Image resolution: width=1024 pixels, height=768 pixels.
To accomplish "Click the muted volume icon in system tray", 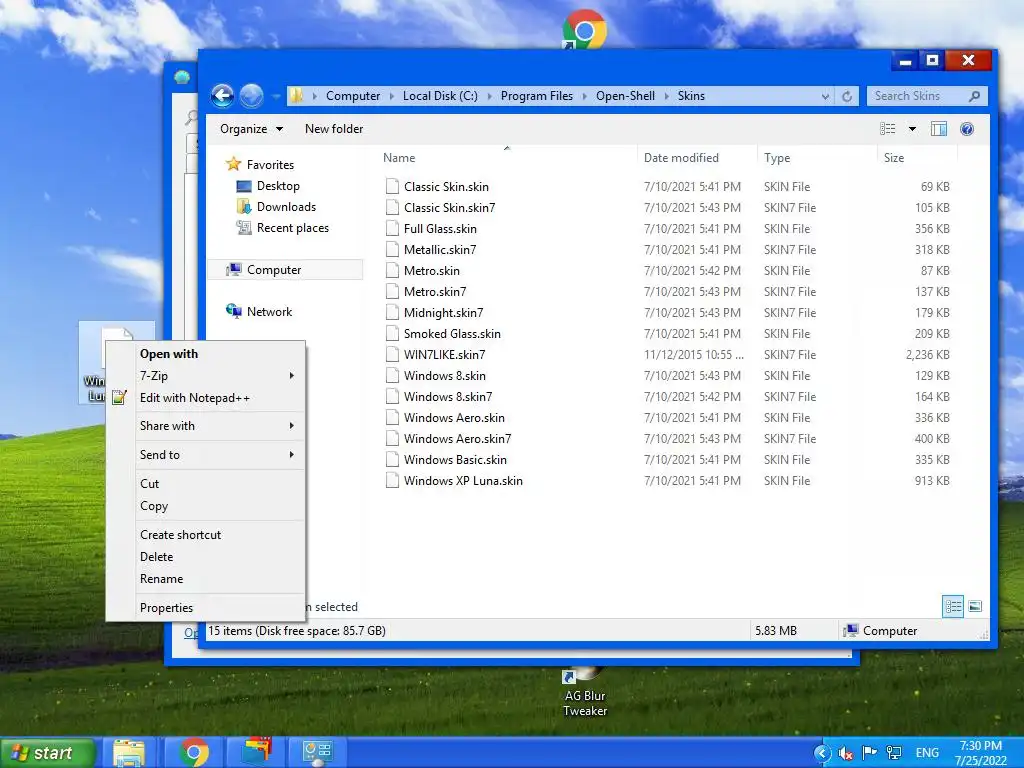I will pyautogui.click(x=846, y=754).
